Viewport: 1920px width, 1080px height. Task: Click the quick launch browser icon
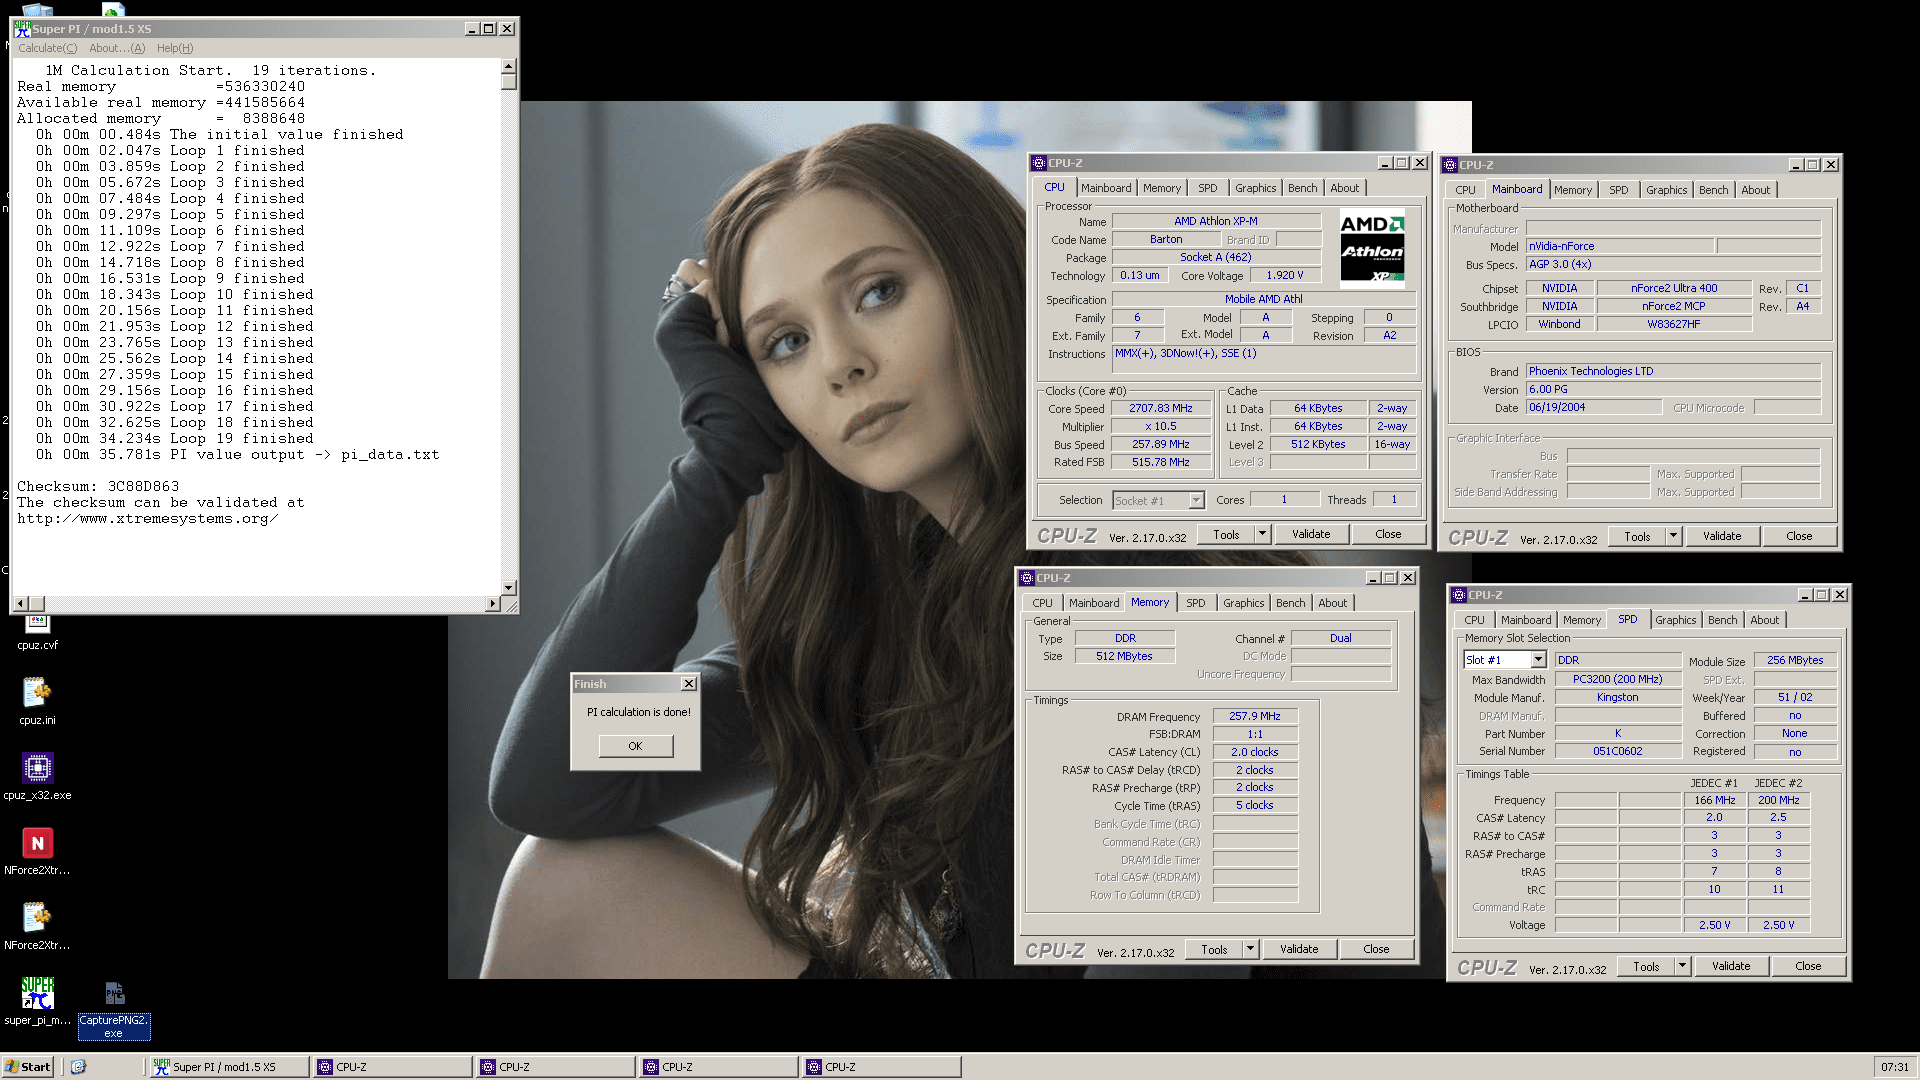click(79, 1067)
